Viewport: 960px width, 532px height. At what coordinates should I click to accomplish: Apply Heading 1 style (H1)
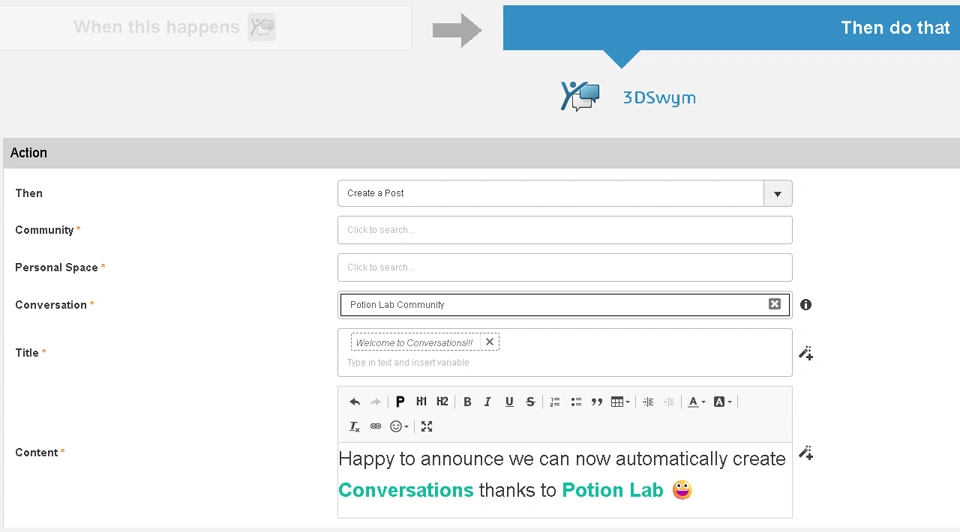[421, 402]
